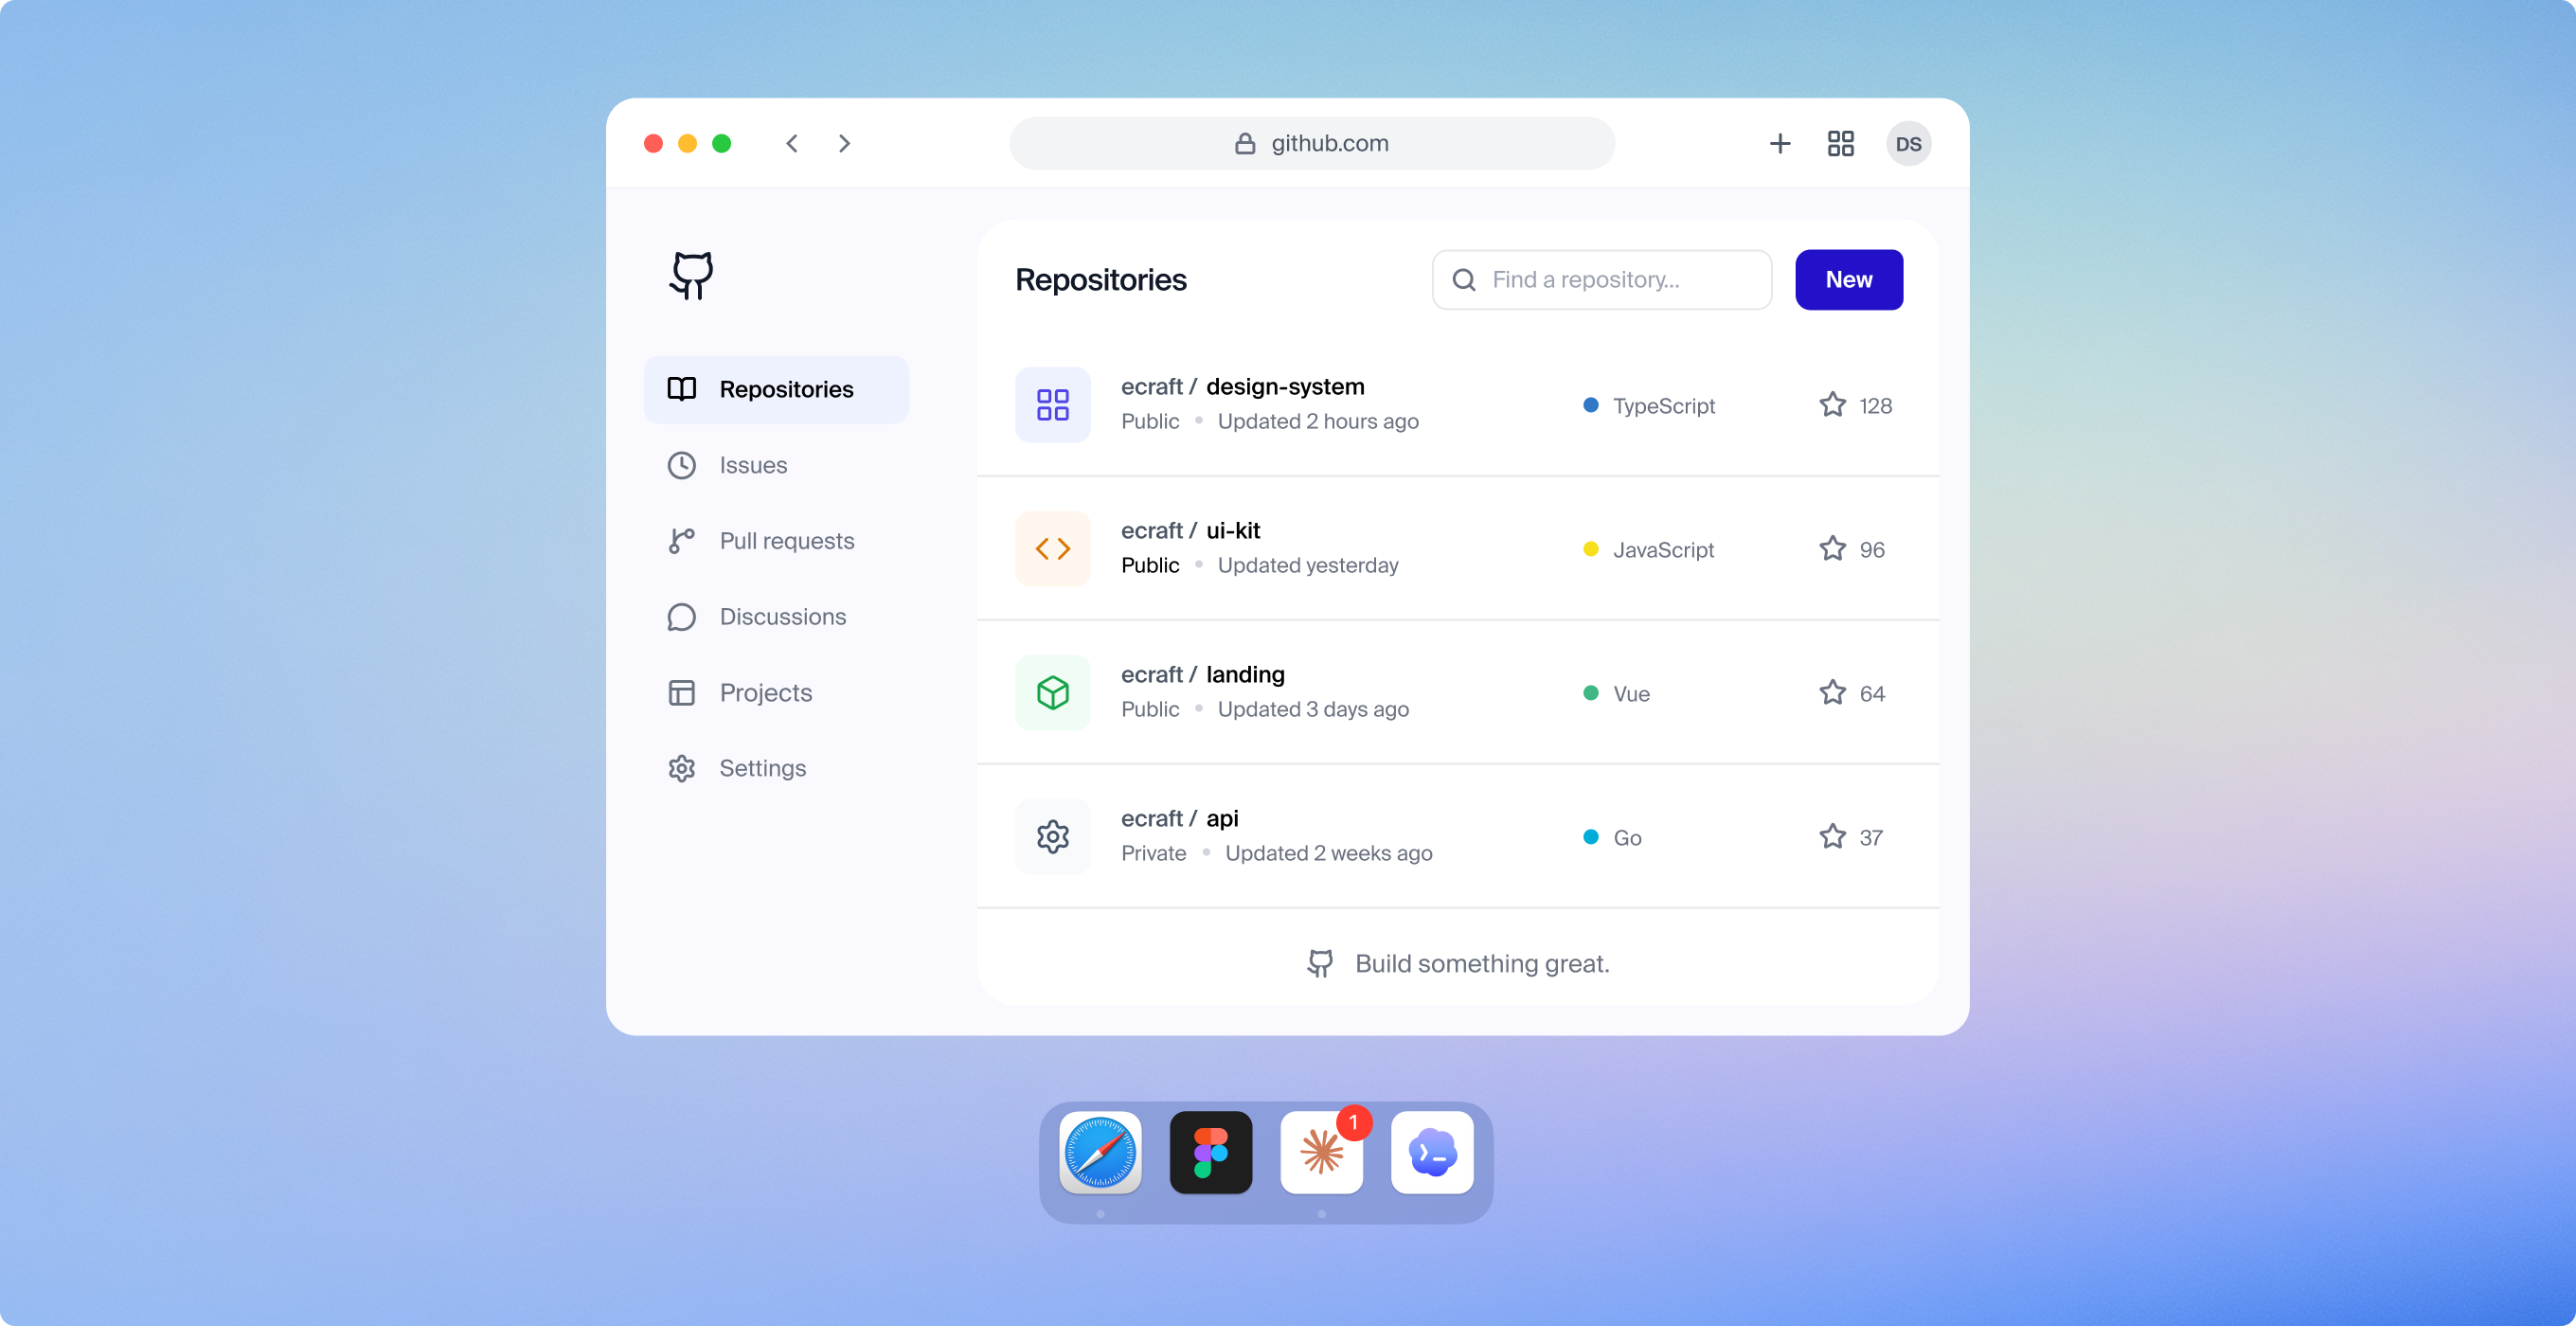Screen dimensions: 2576x1326
Task: Click the search magnifier icon
Action: (x=1464, y=280)
